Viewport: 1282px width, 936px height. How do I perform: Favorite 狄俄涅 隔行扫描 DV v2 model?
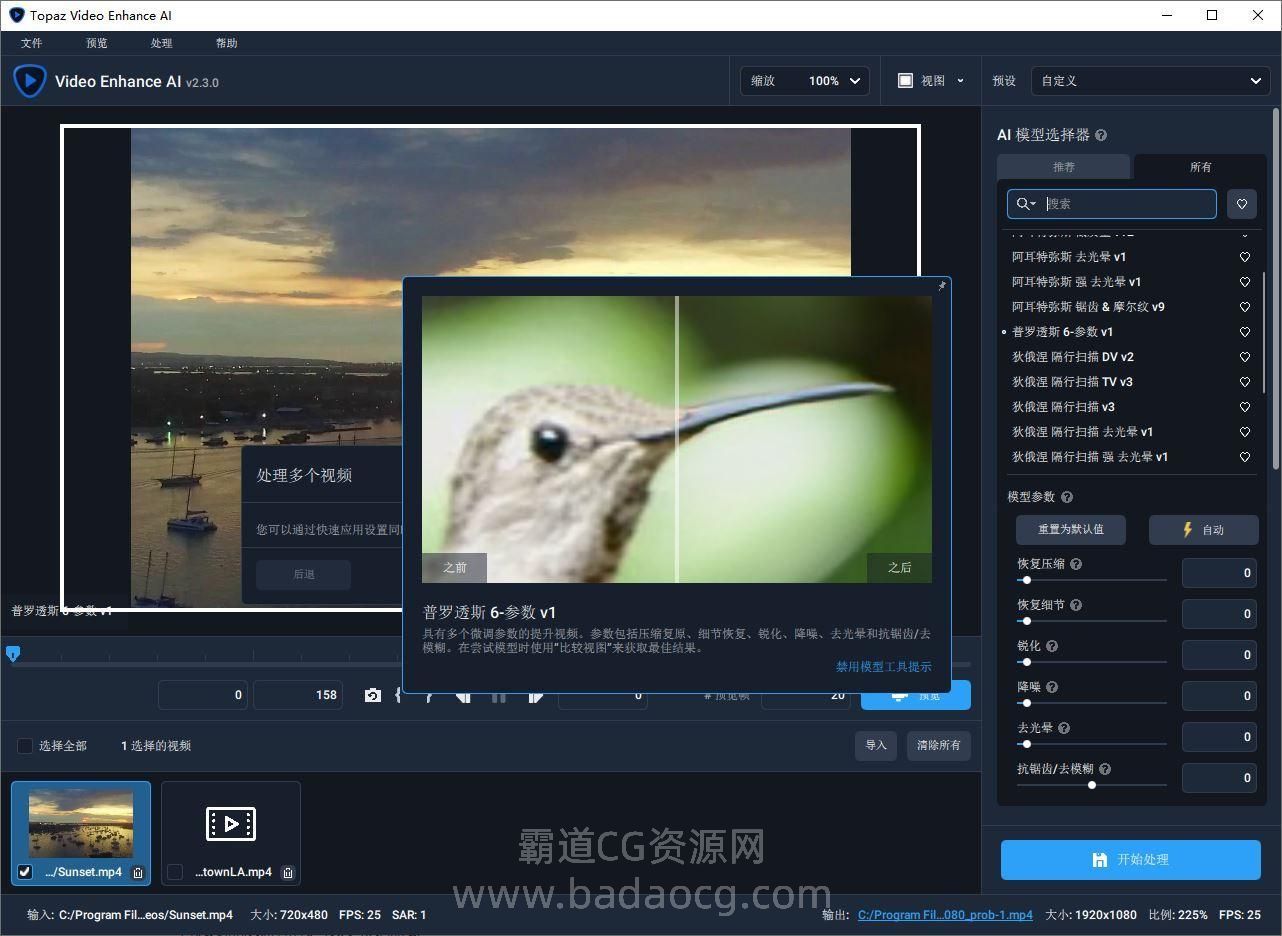click(1245, 357)
